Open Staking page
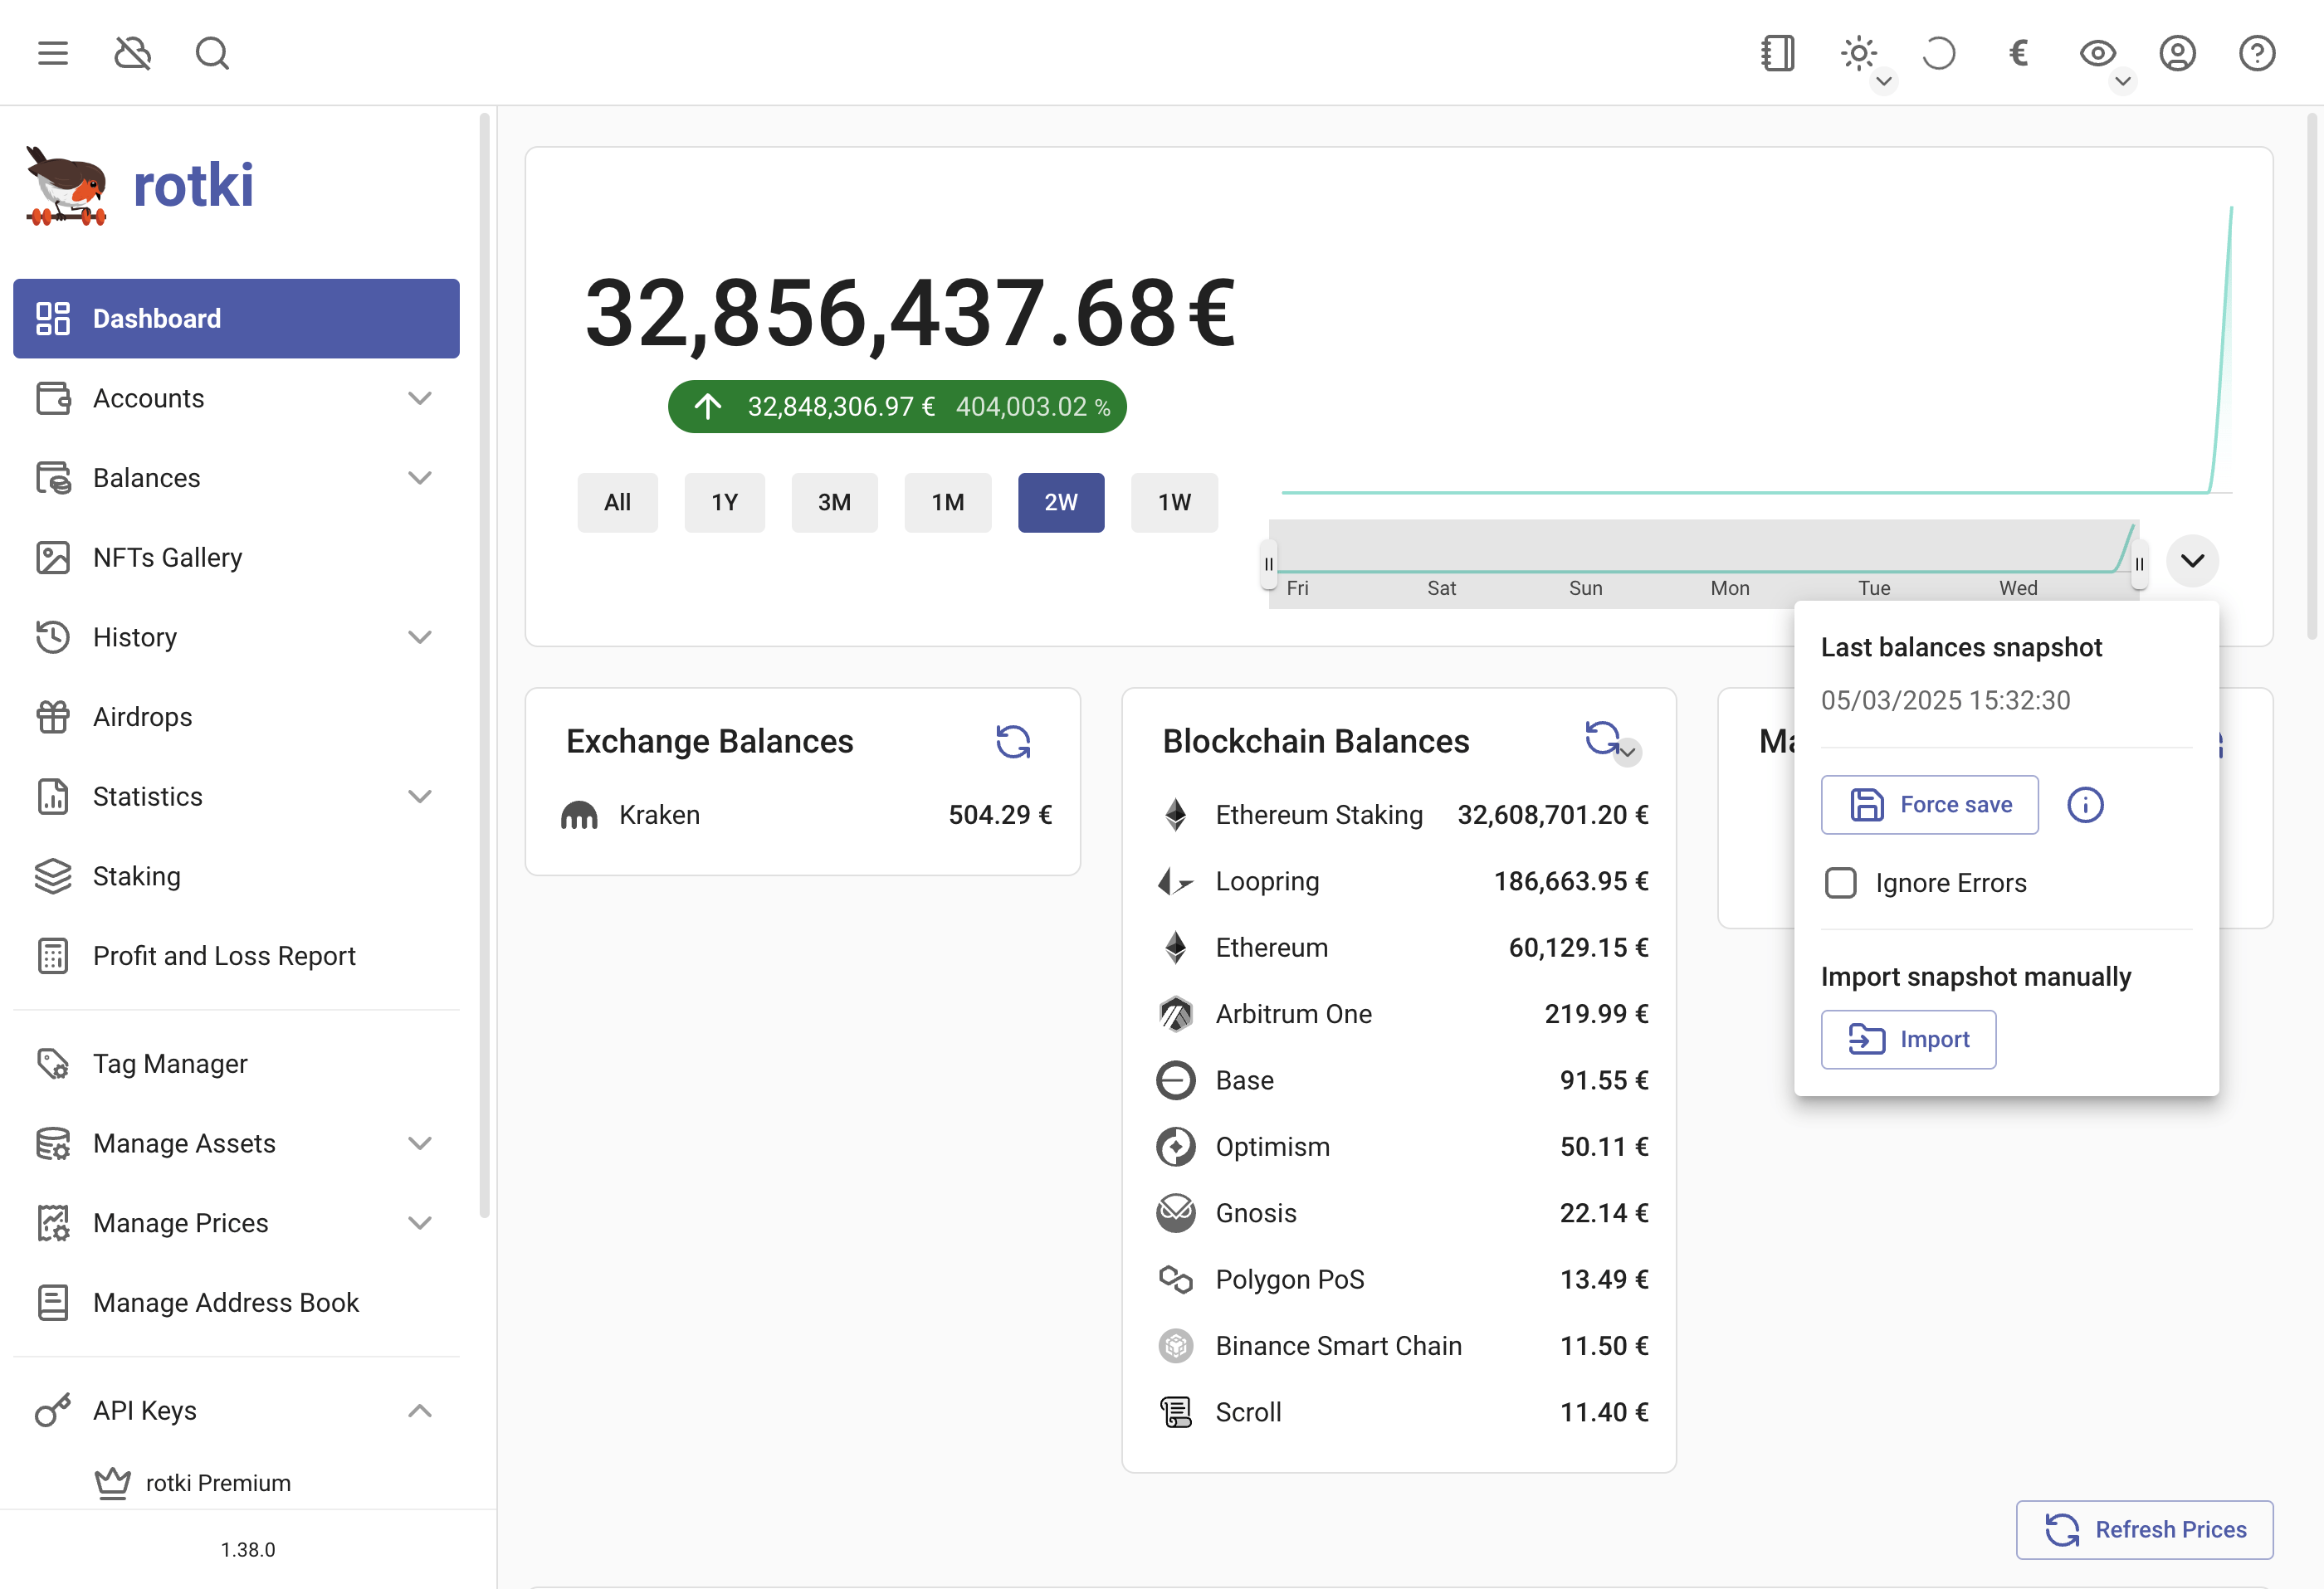The image size is (2324, 1589). point(236,876)
